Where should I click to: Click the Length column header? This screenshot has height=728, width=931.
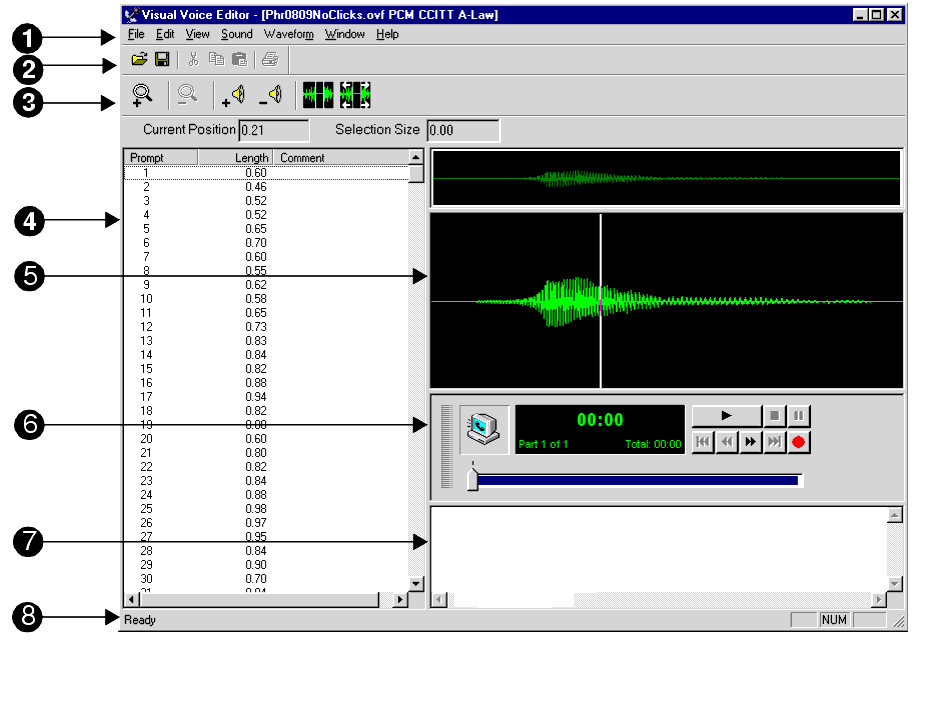pos(235,157)
